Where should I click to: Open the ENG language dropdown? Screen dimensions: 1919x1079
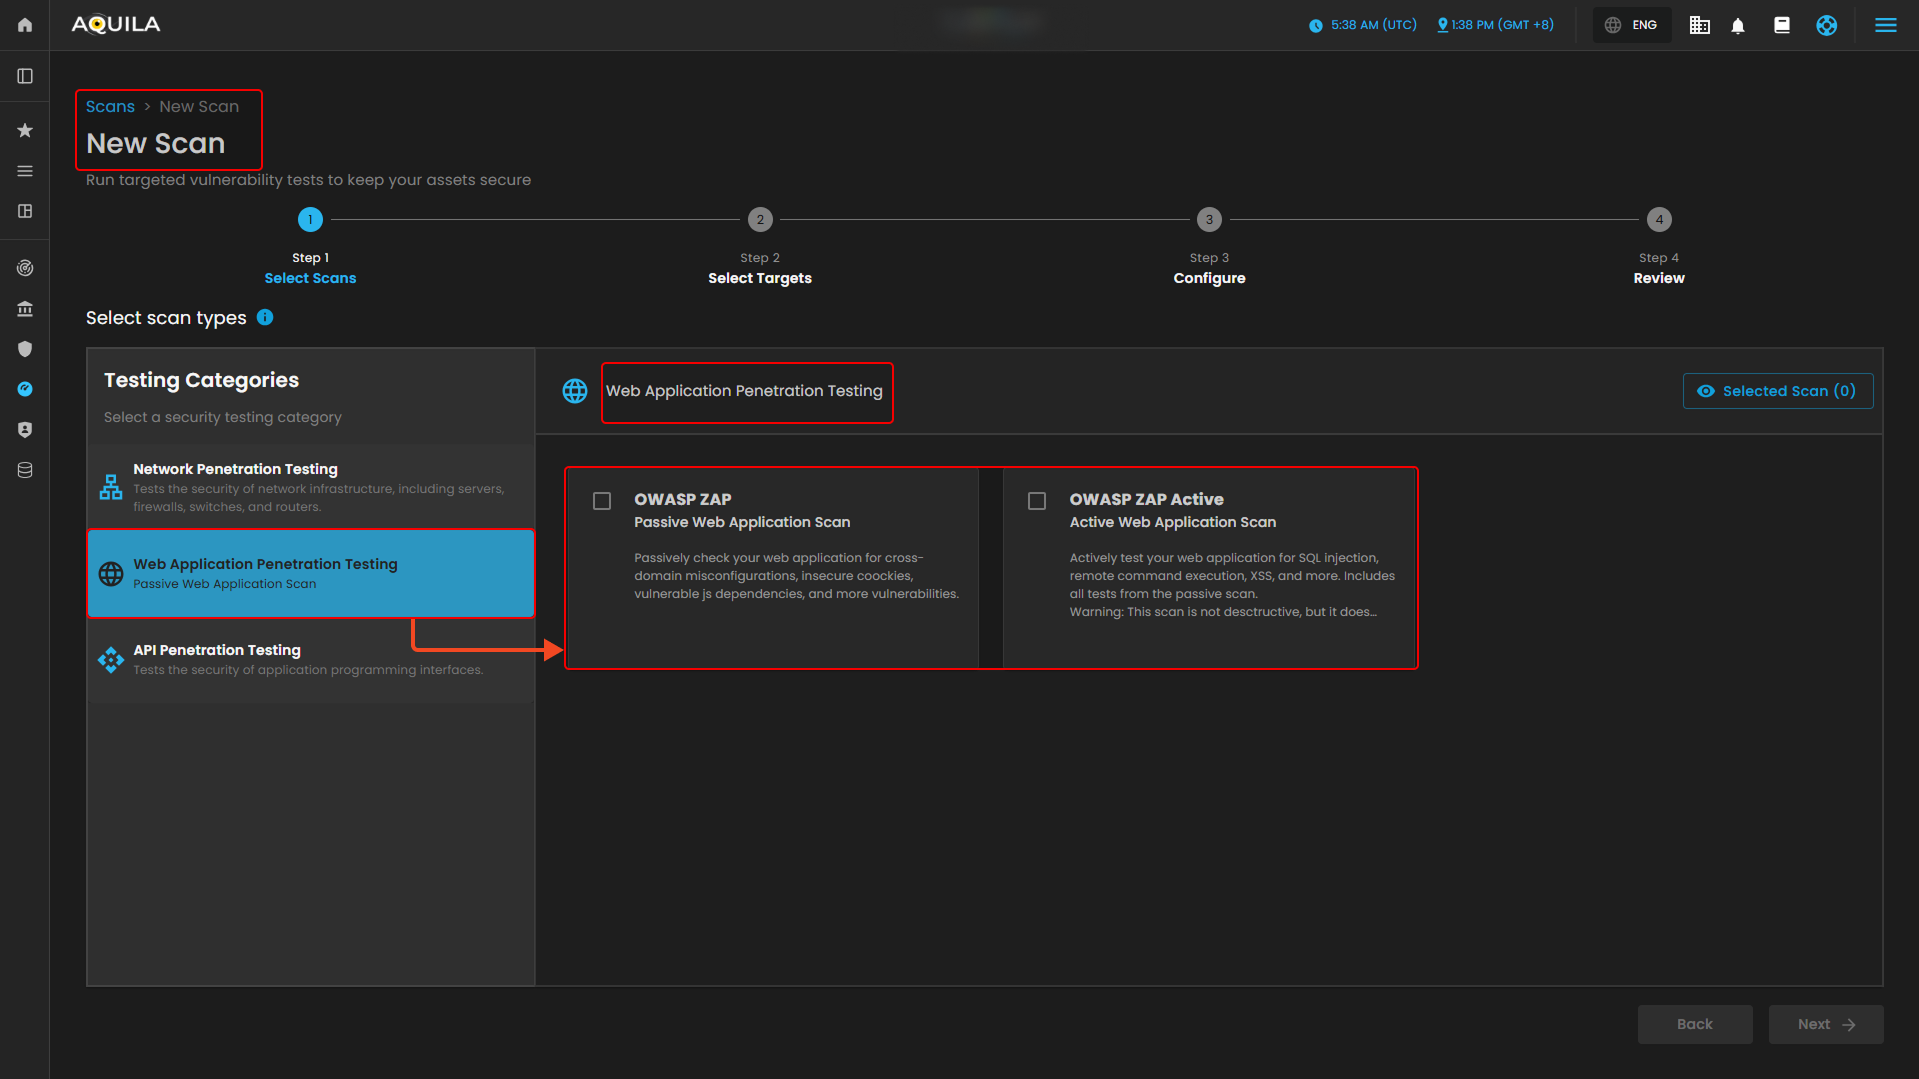(x=1632, y=26)
